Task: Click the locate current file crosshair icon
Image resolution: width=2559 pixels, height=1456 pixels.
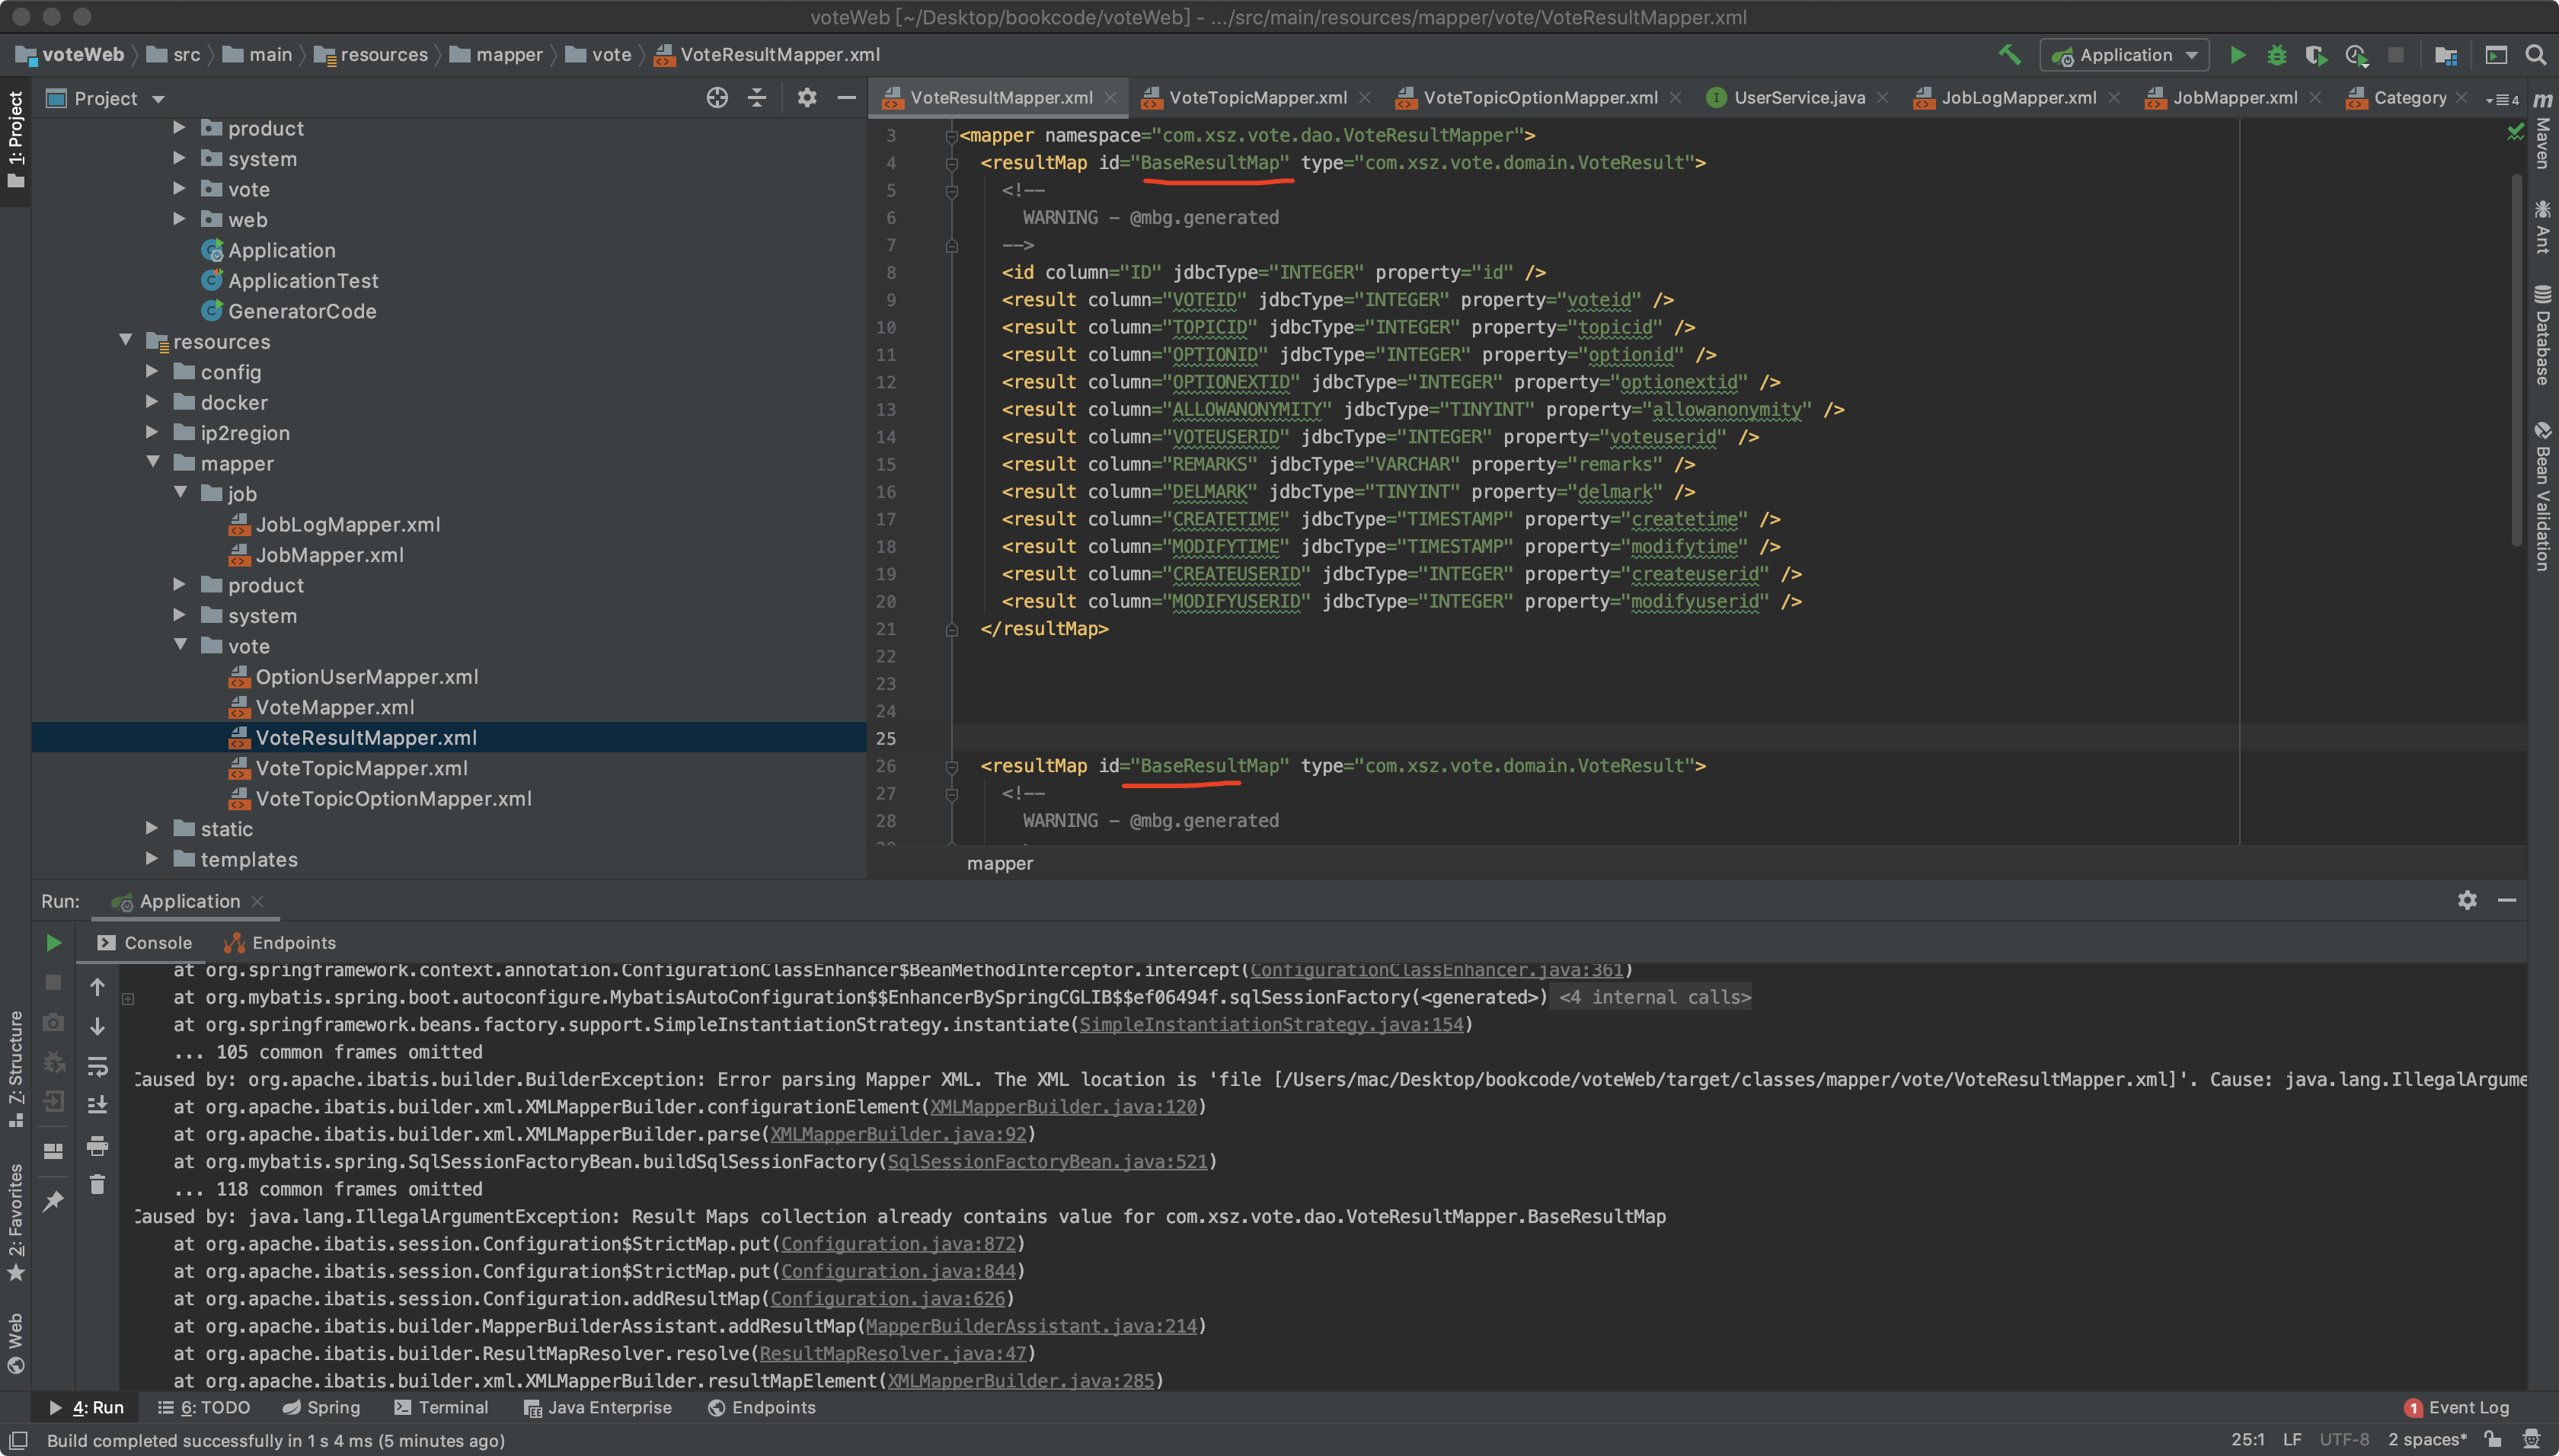Action: click(717, 98)
